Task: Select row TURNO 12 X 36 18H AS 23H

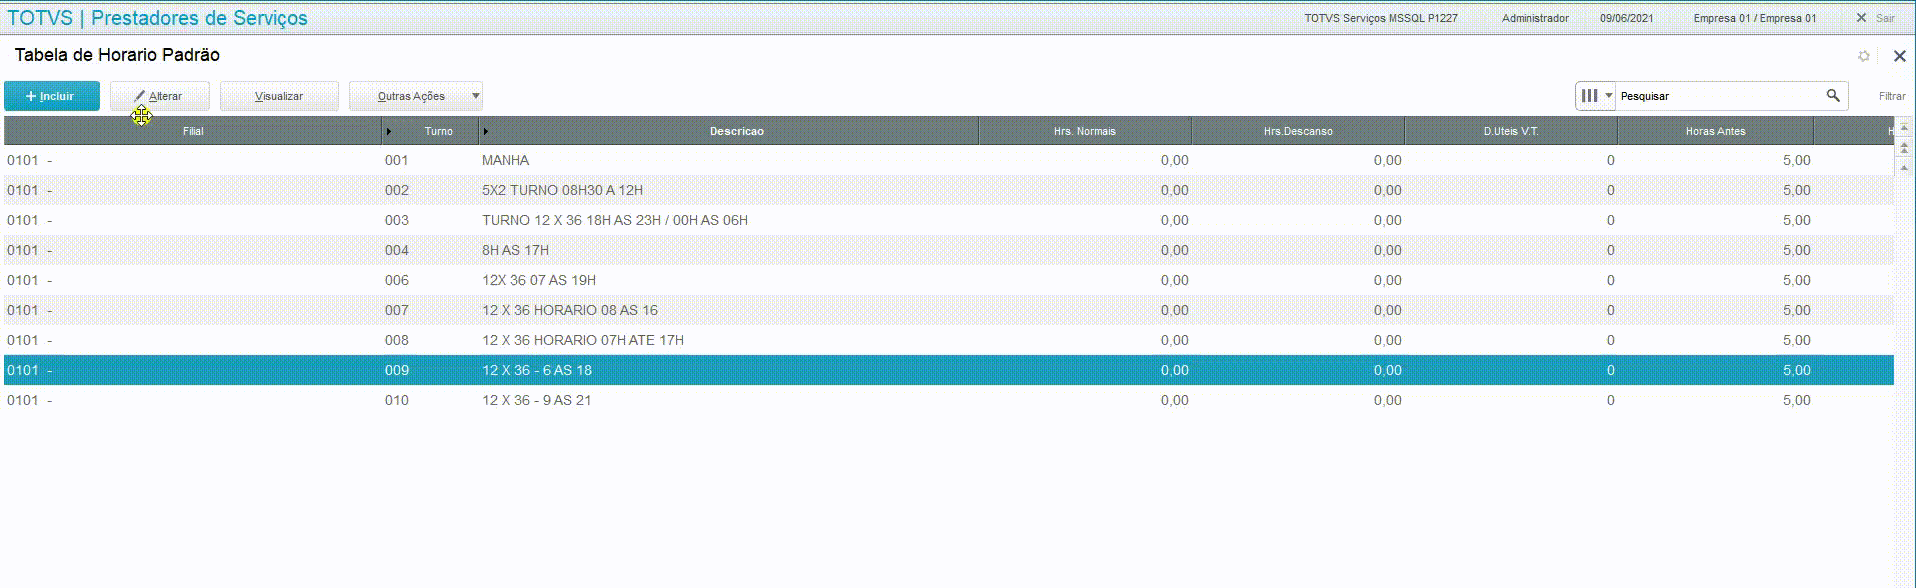Action: click(949, 220)
